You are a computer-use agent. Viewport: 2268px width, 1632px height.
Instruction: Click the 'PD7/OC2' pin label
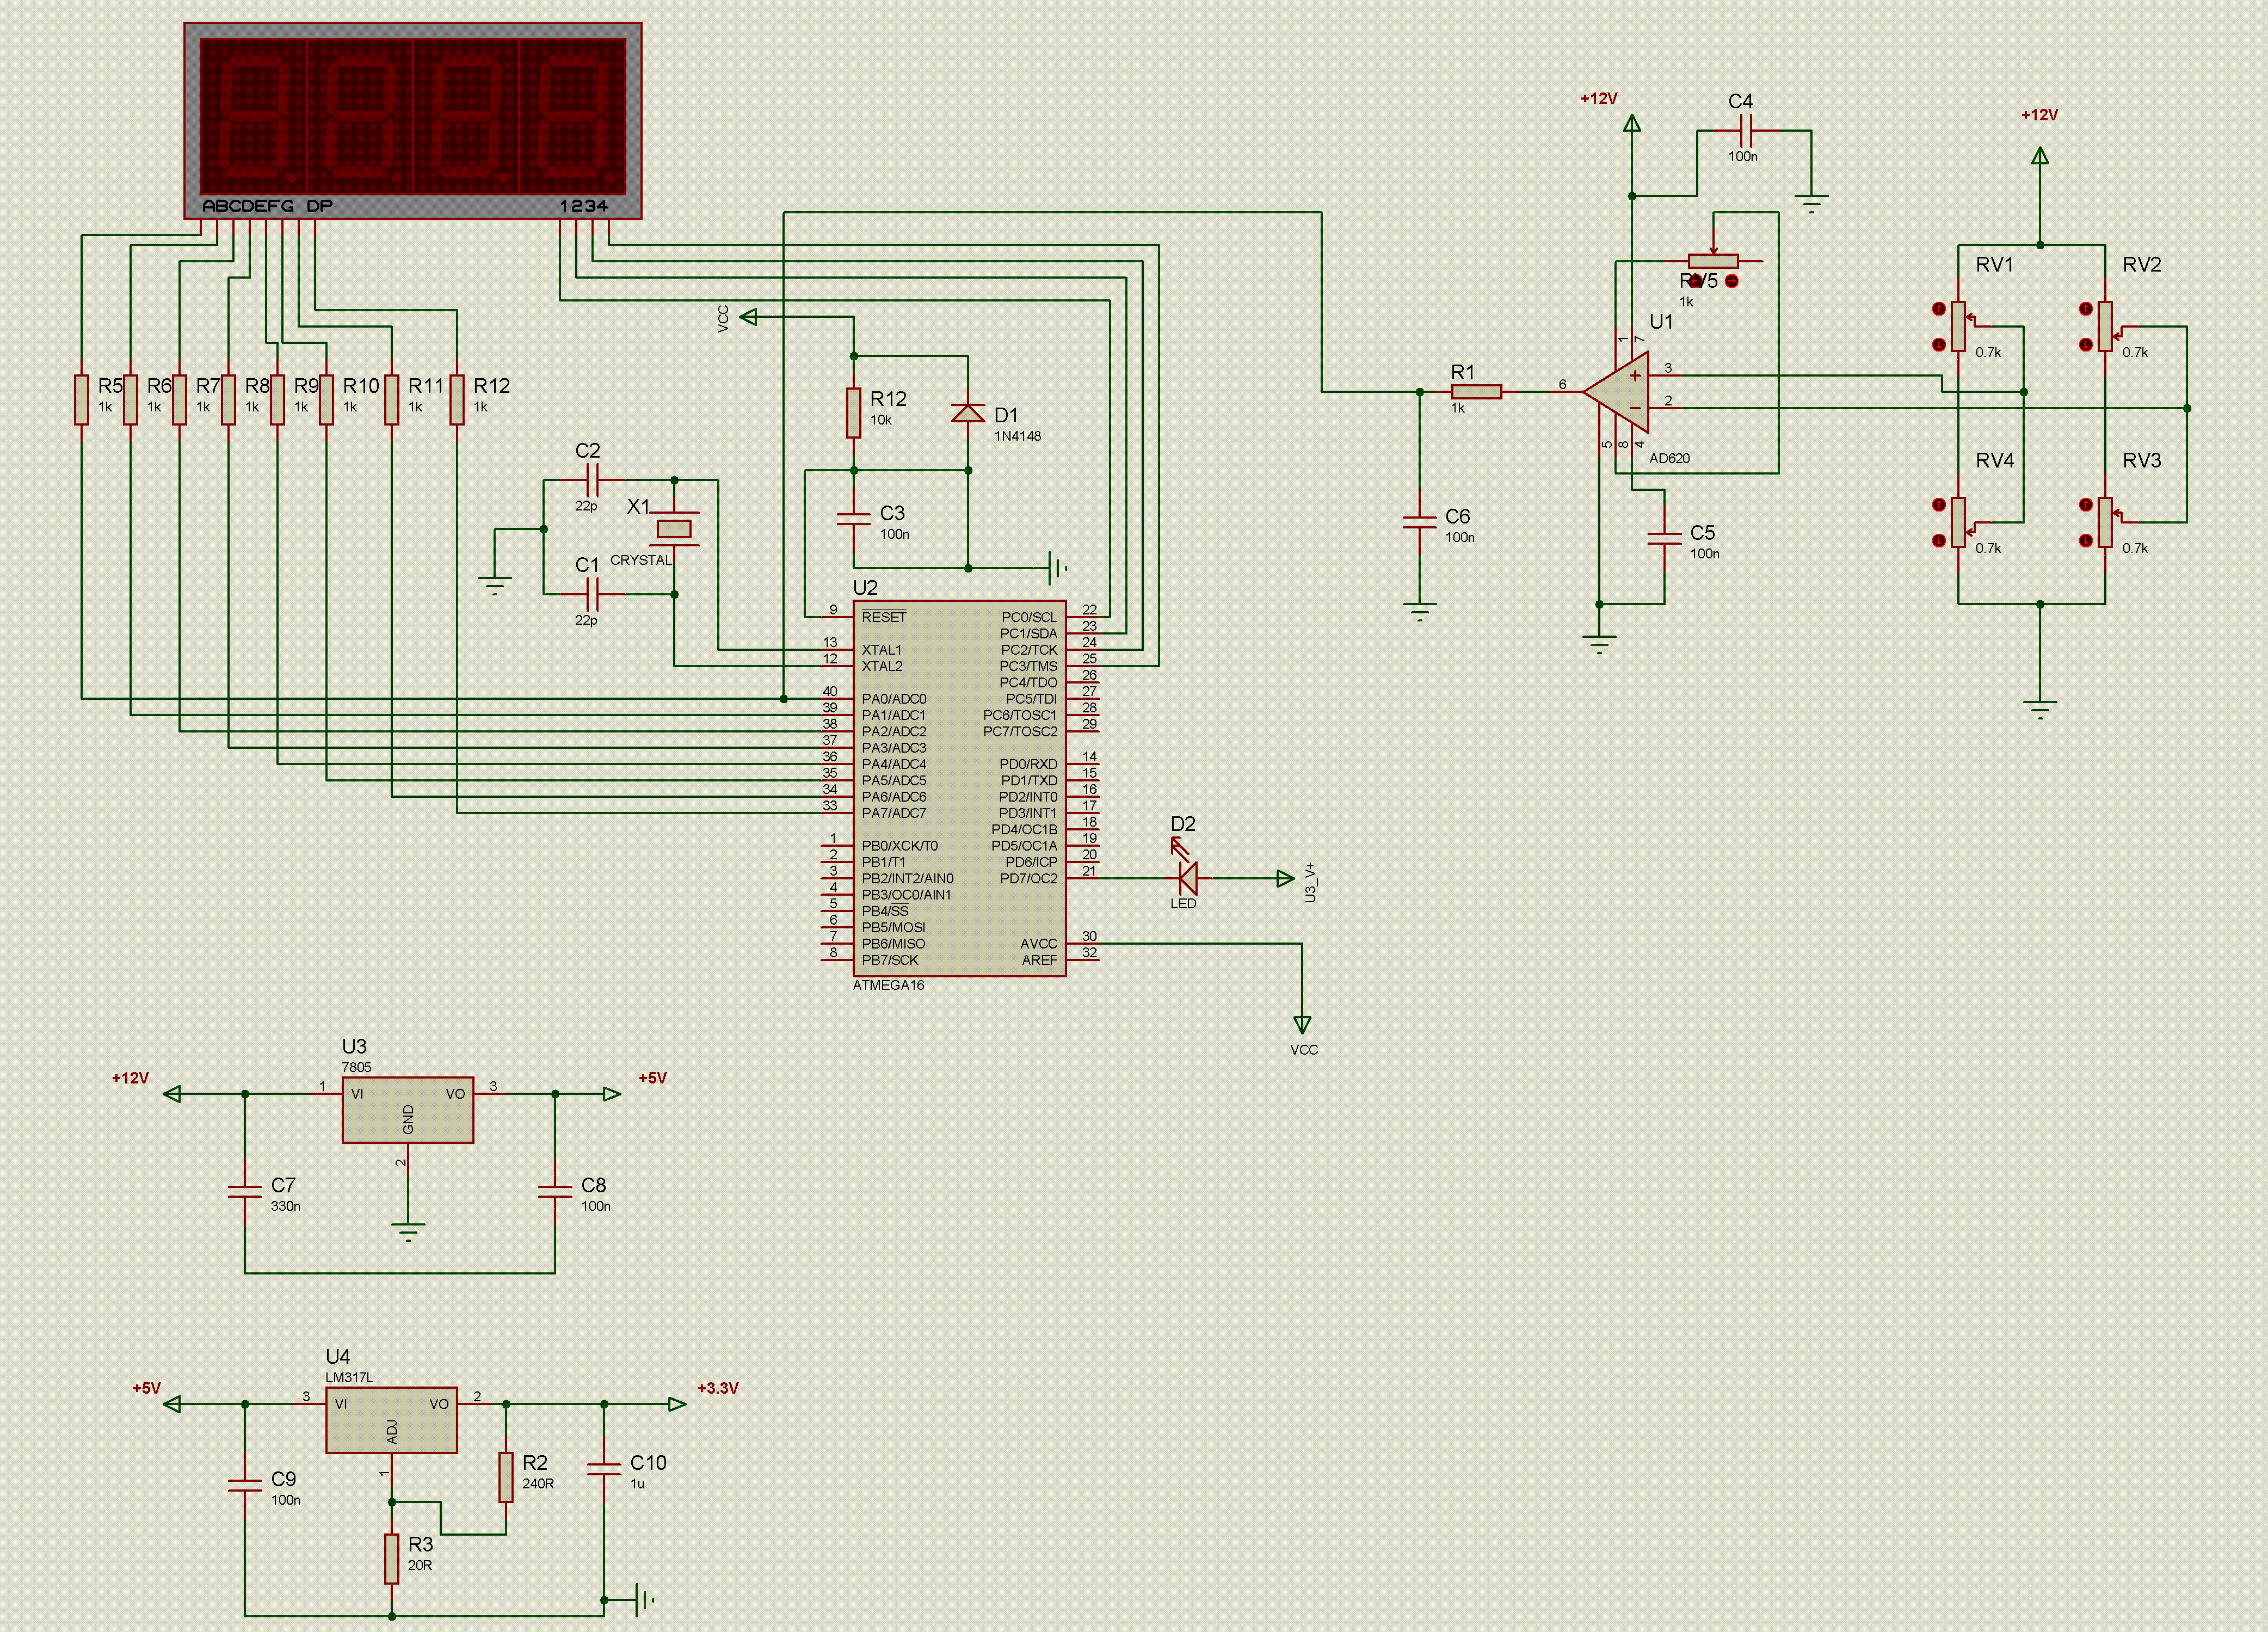(1028, 879)
